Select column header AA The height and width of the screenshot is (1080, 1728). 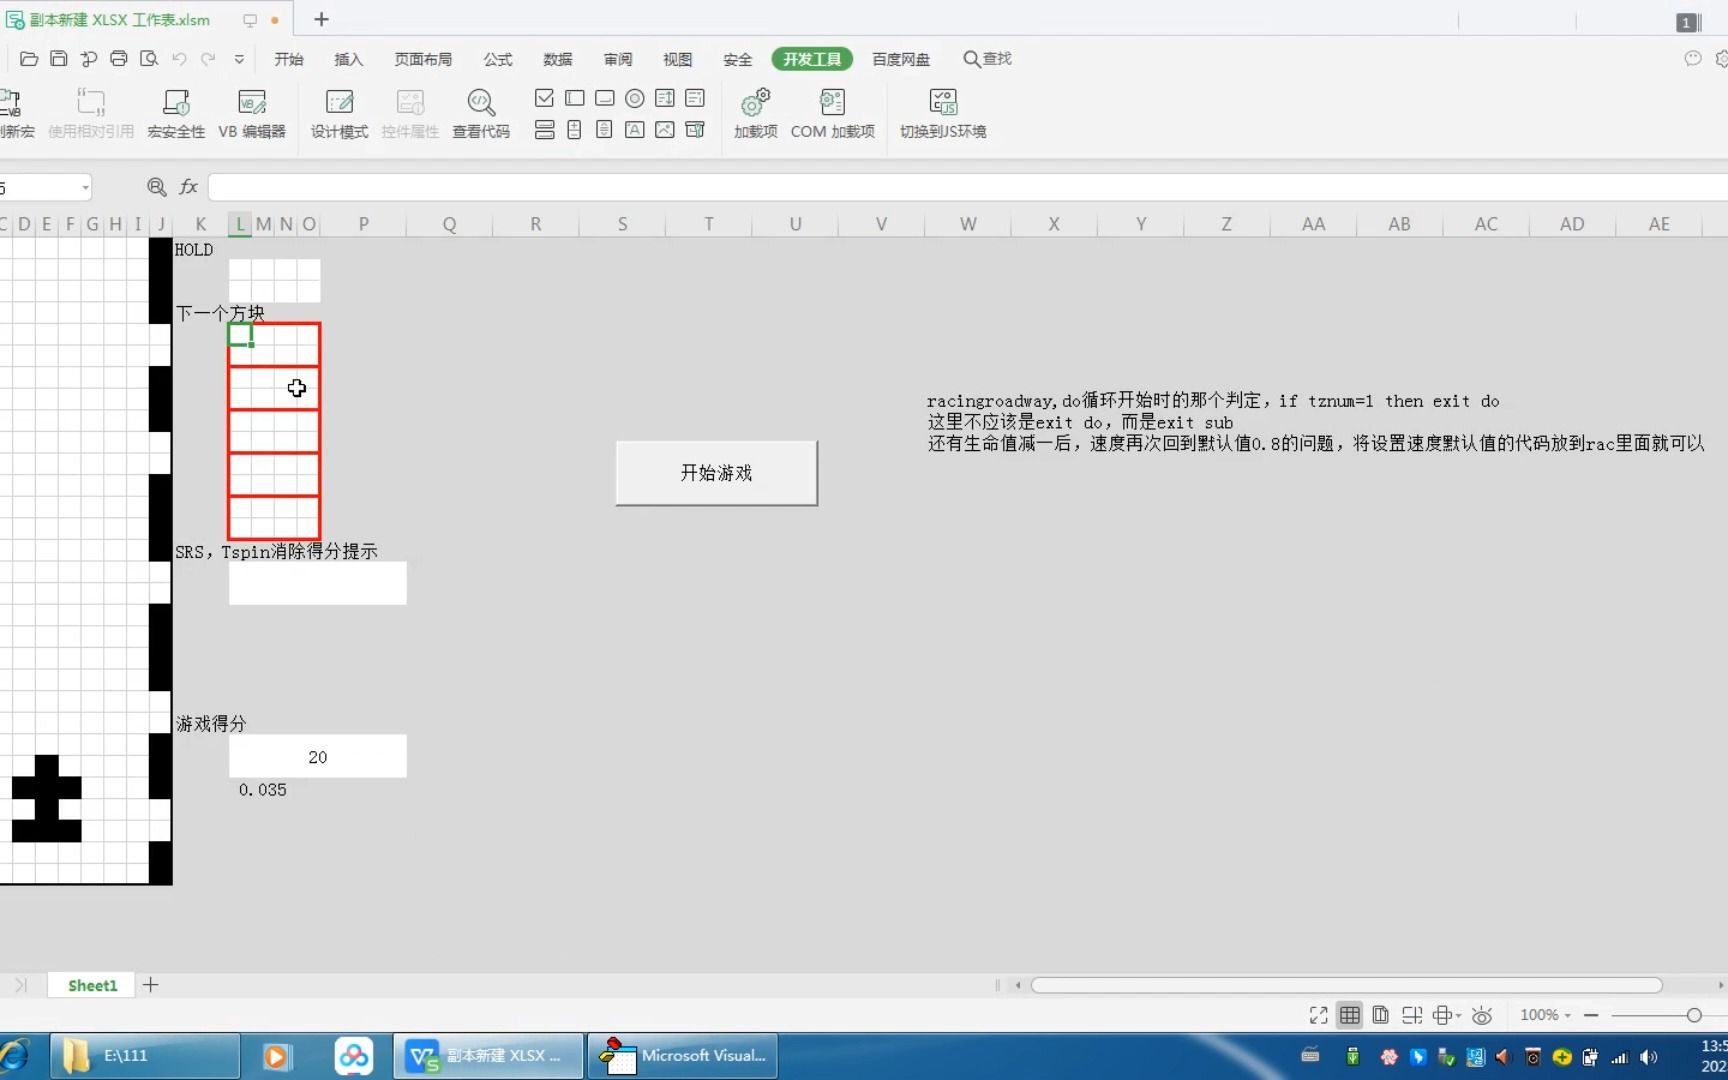1313,224
